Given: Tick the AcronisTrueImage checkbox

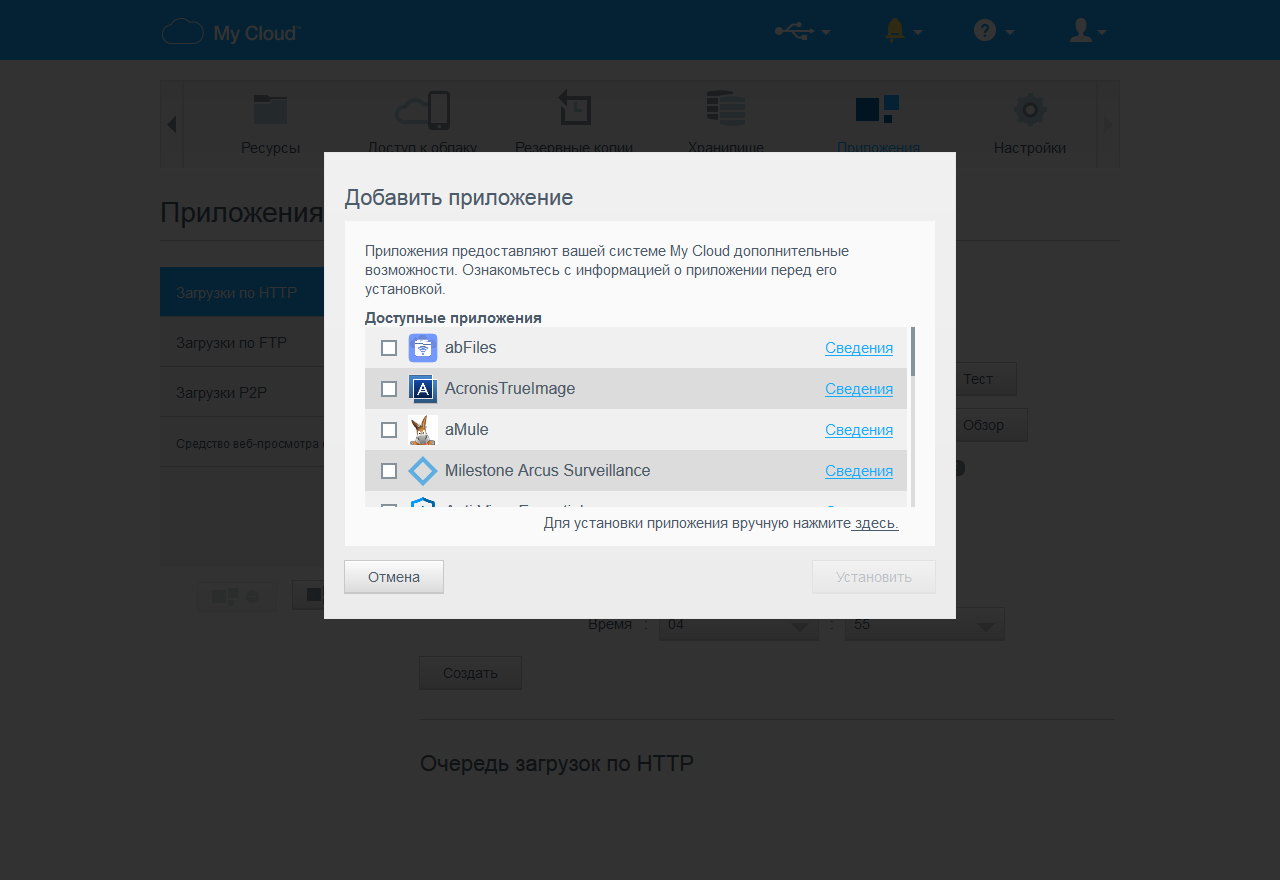Looking at the screenshot, I should point(389,389).
